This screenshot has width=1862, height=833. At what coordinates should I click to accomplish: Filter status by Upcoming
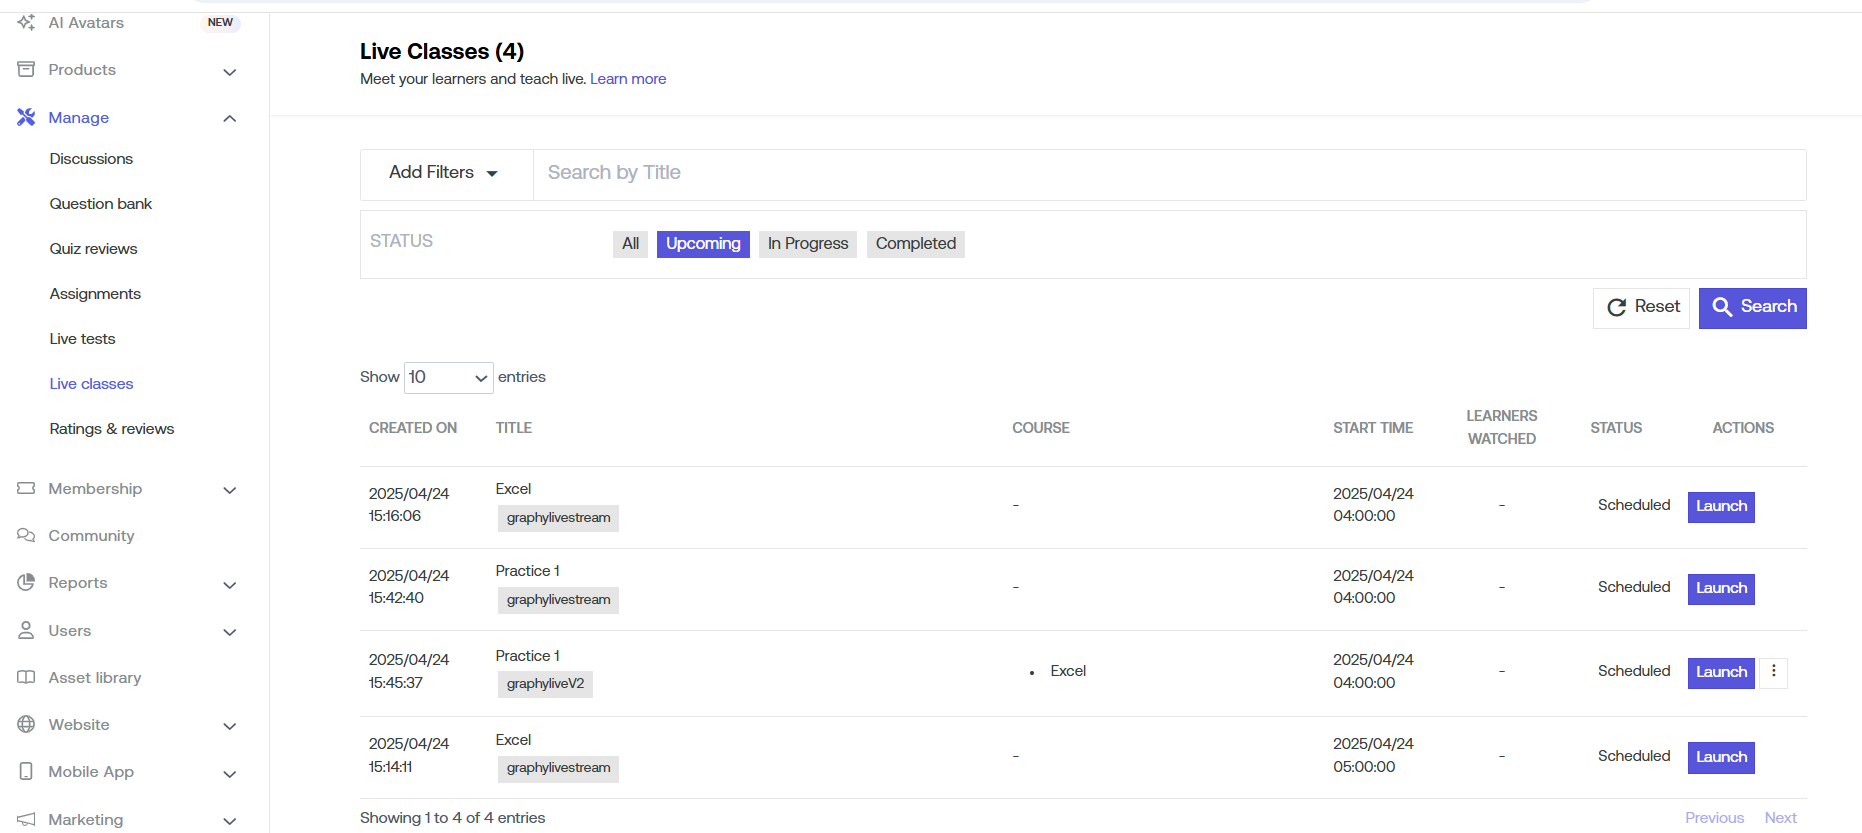click(703, 244)
